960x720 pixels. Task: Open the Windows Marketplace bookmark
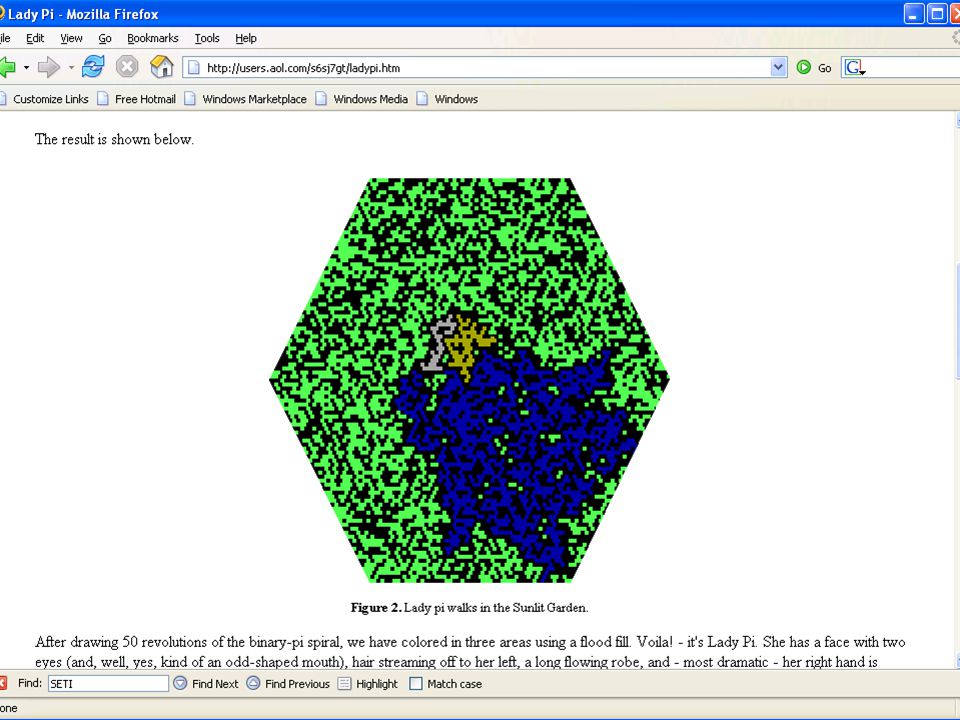tap(246, 99)
